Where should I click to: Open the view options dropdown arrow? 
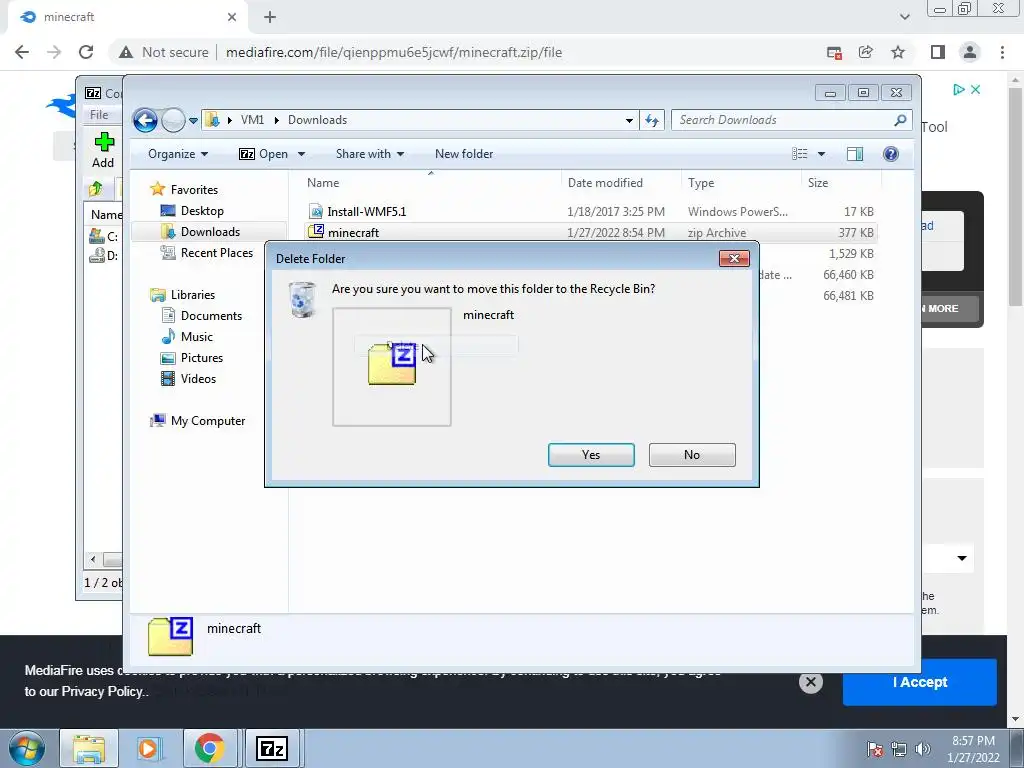click(822, 154)
